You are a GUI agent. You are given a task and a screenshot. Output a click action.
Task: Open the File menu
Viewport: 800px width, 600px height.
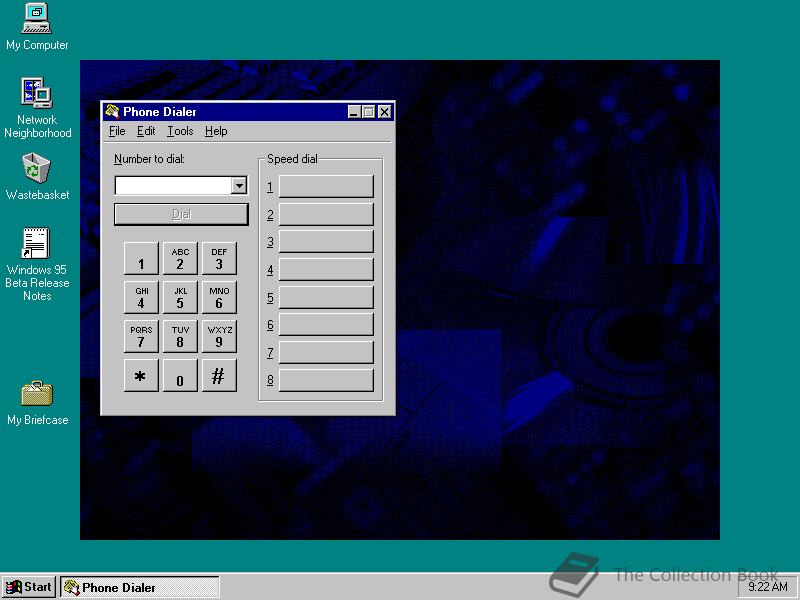click(x=117, y=131)
